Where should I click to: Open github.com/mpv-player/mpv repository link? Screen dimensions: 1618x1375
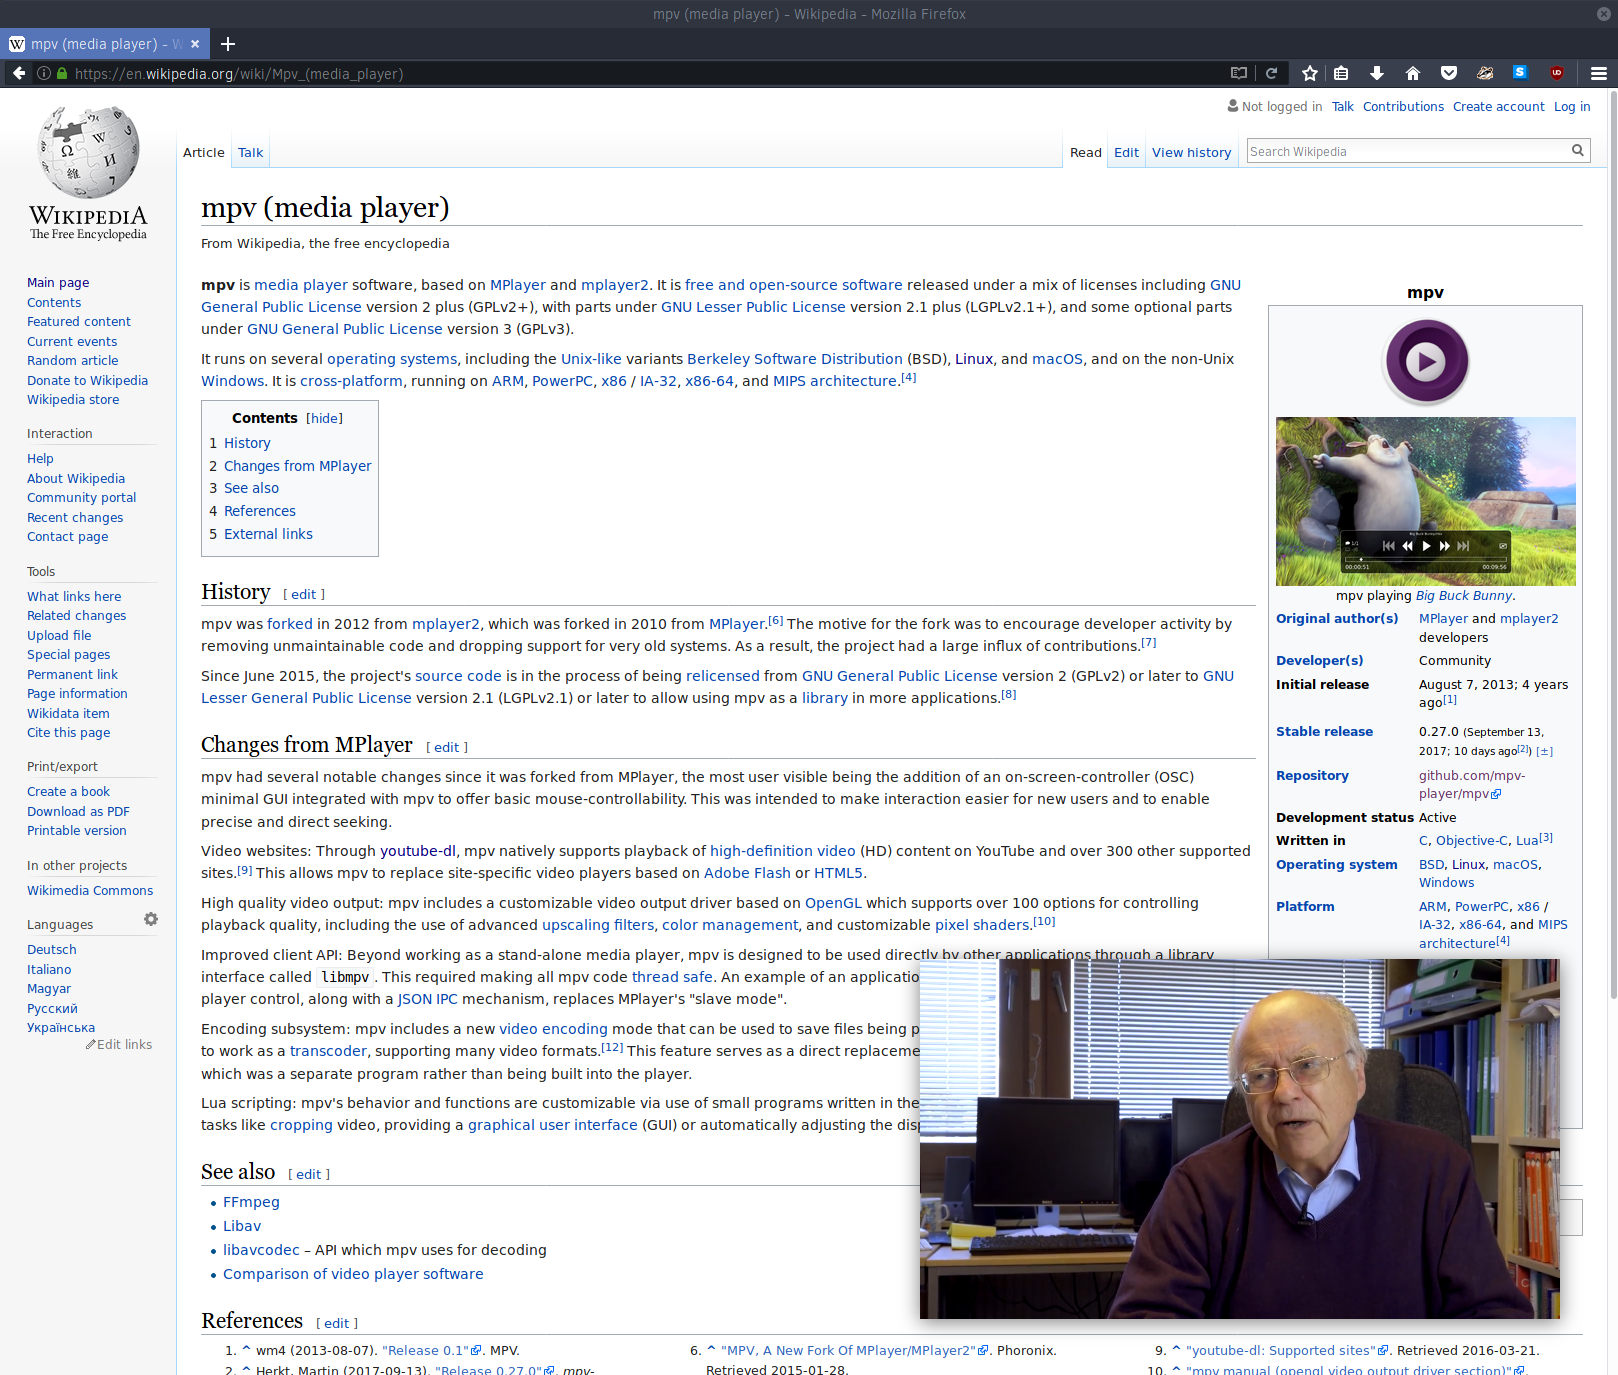pyautogui.click(x=1472, y=784)
